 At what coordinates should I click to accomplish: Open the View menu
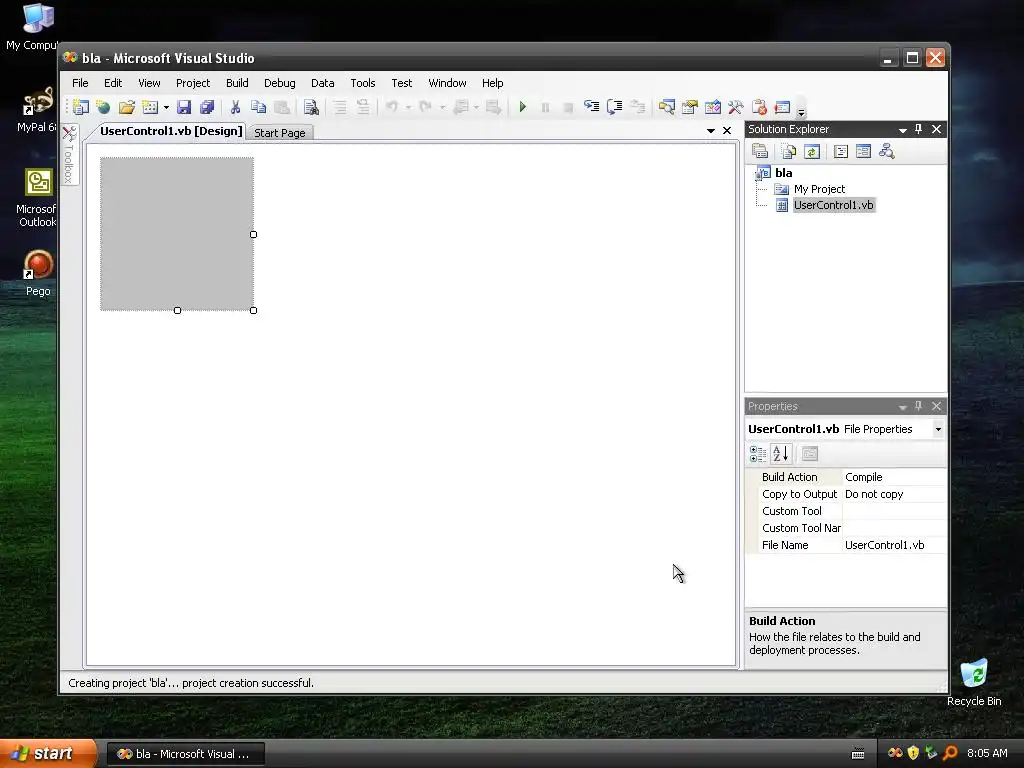click(x=149, y=83)
